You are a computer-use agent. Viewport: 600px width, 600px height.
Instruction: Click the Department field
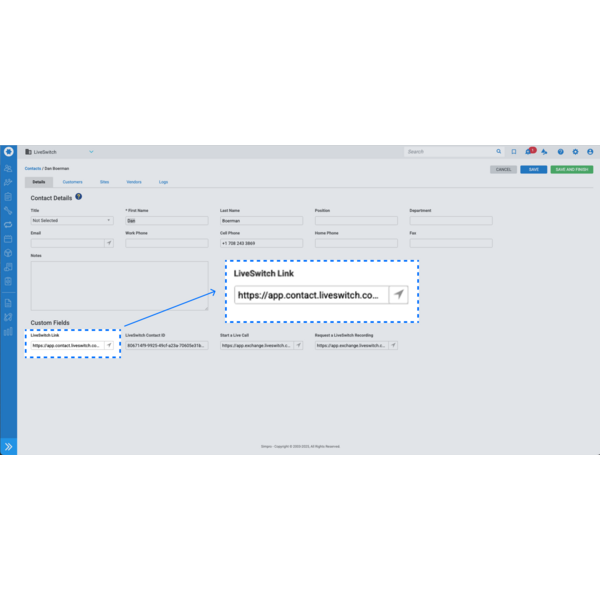[451, 220]
